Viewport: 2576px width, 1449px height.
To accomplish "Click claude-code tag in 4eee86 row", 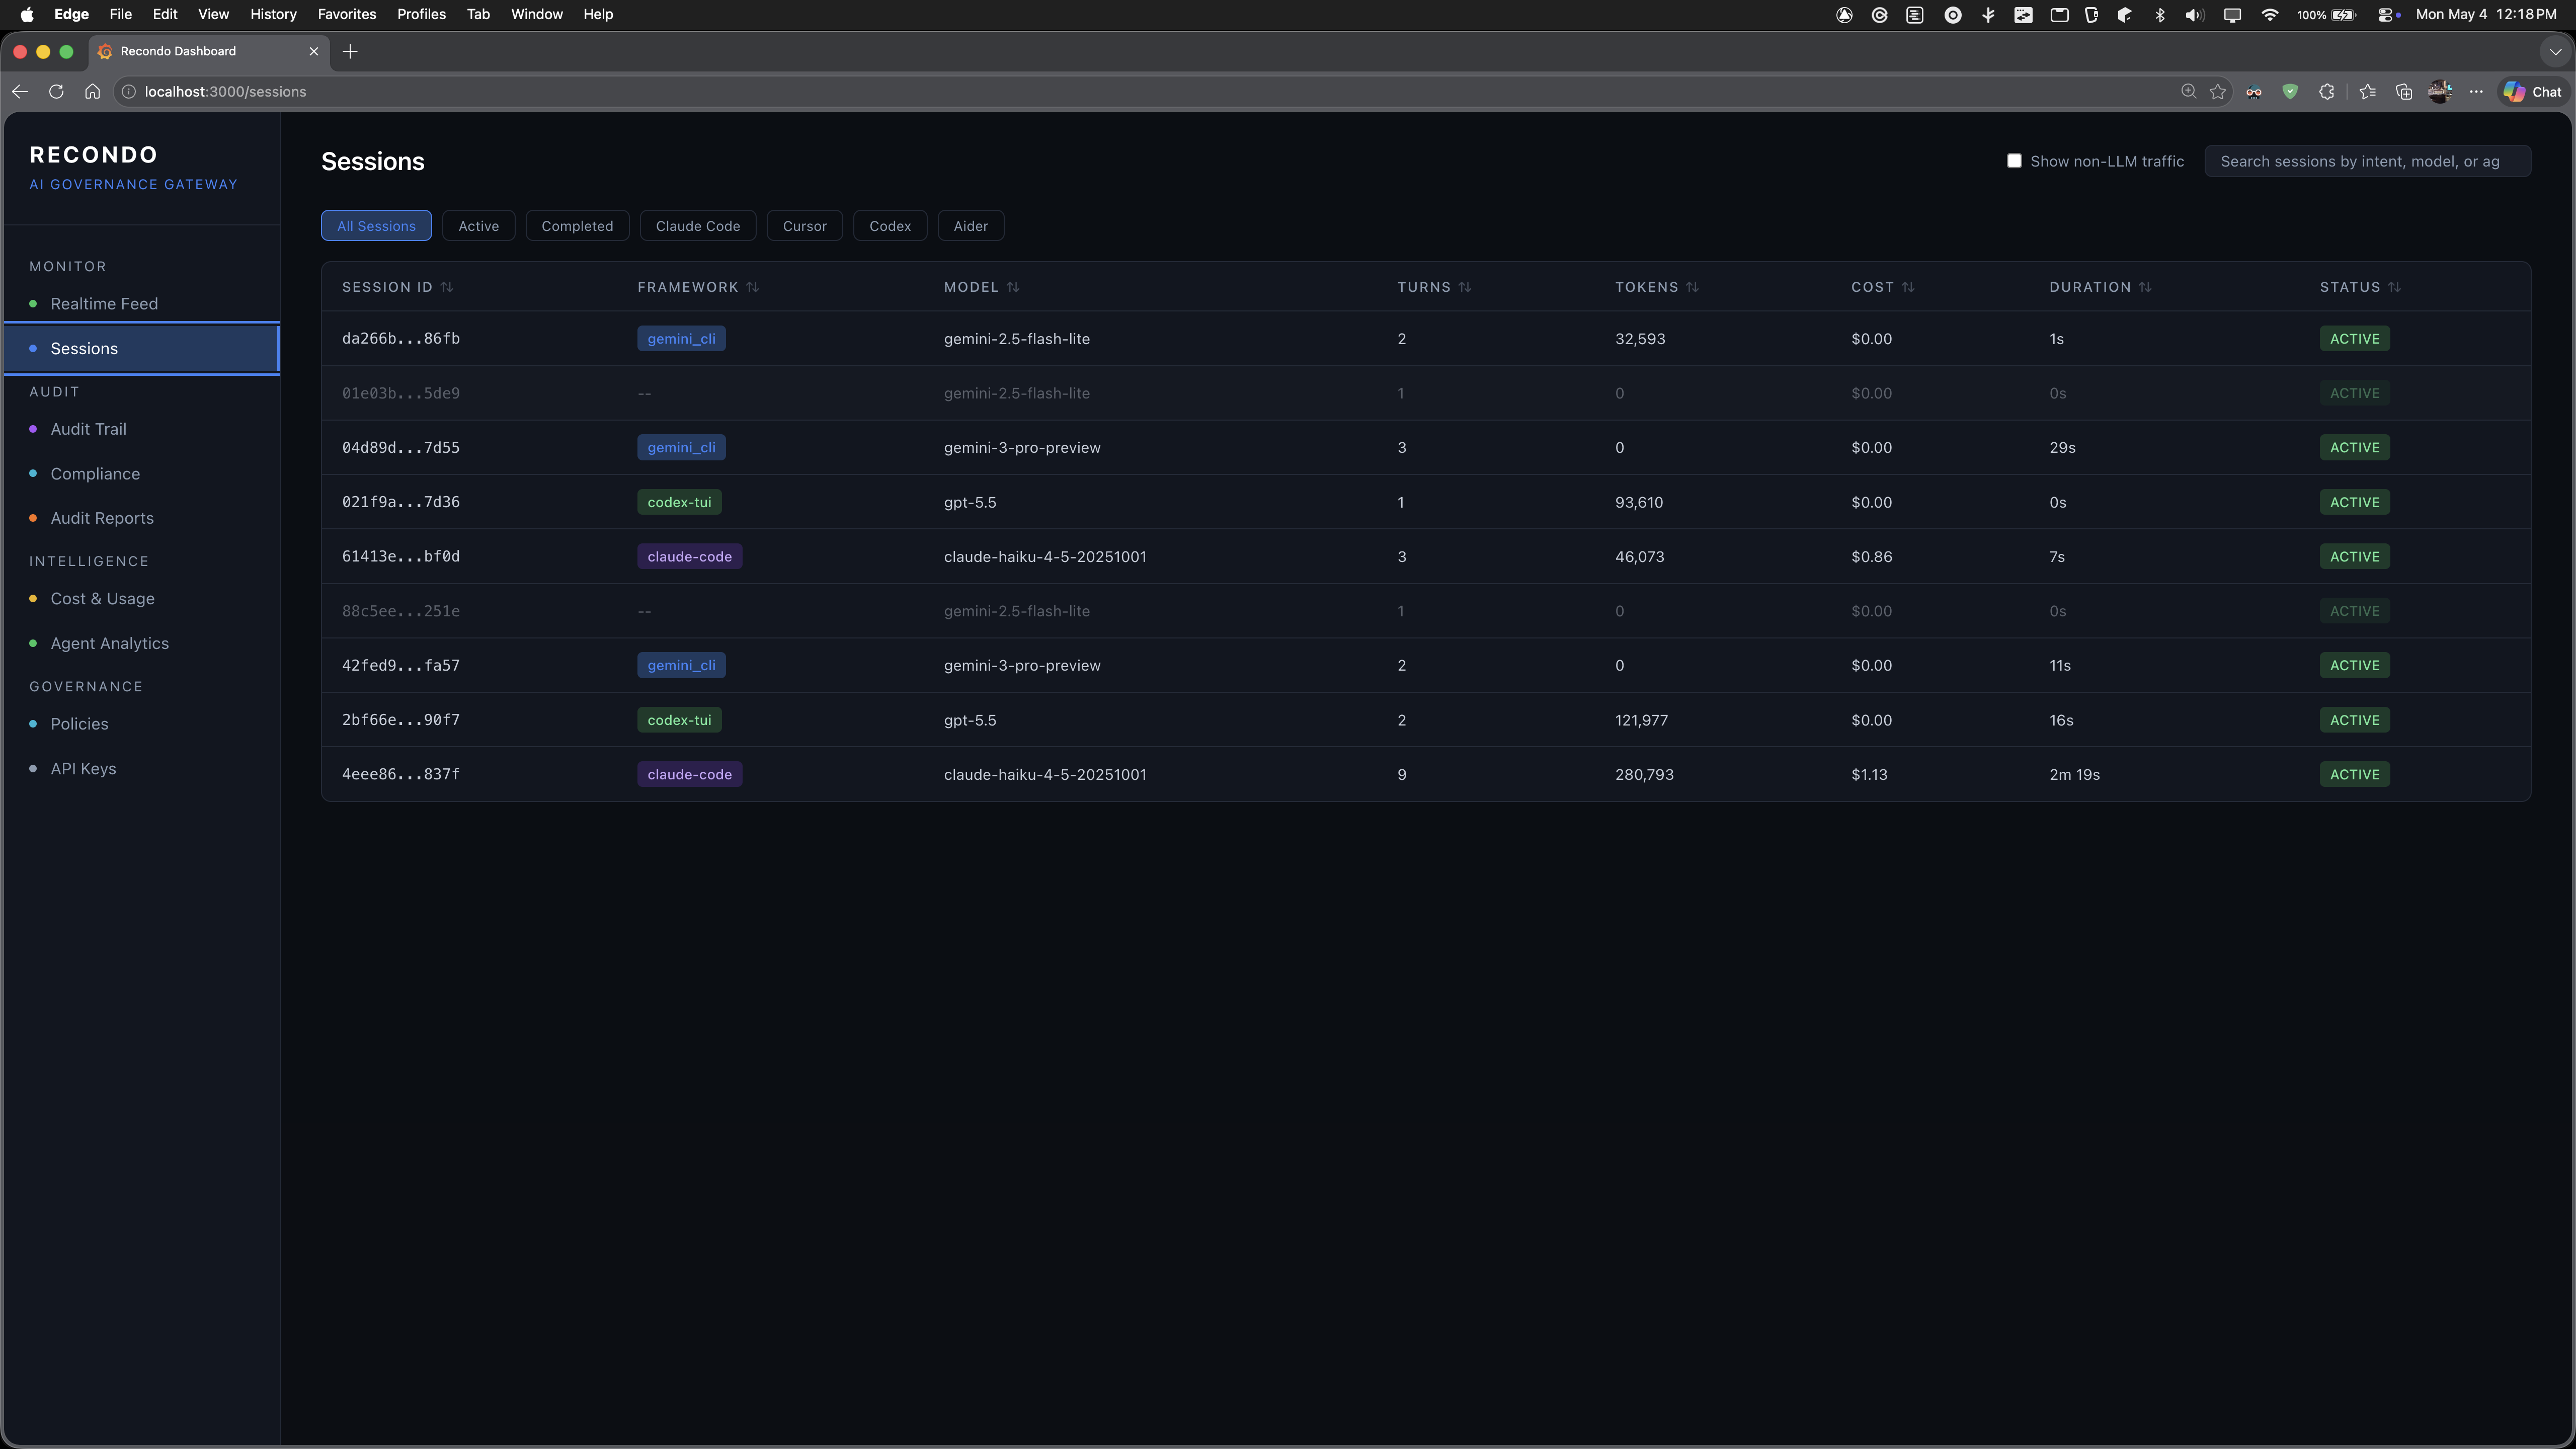I will (689, 774).
